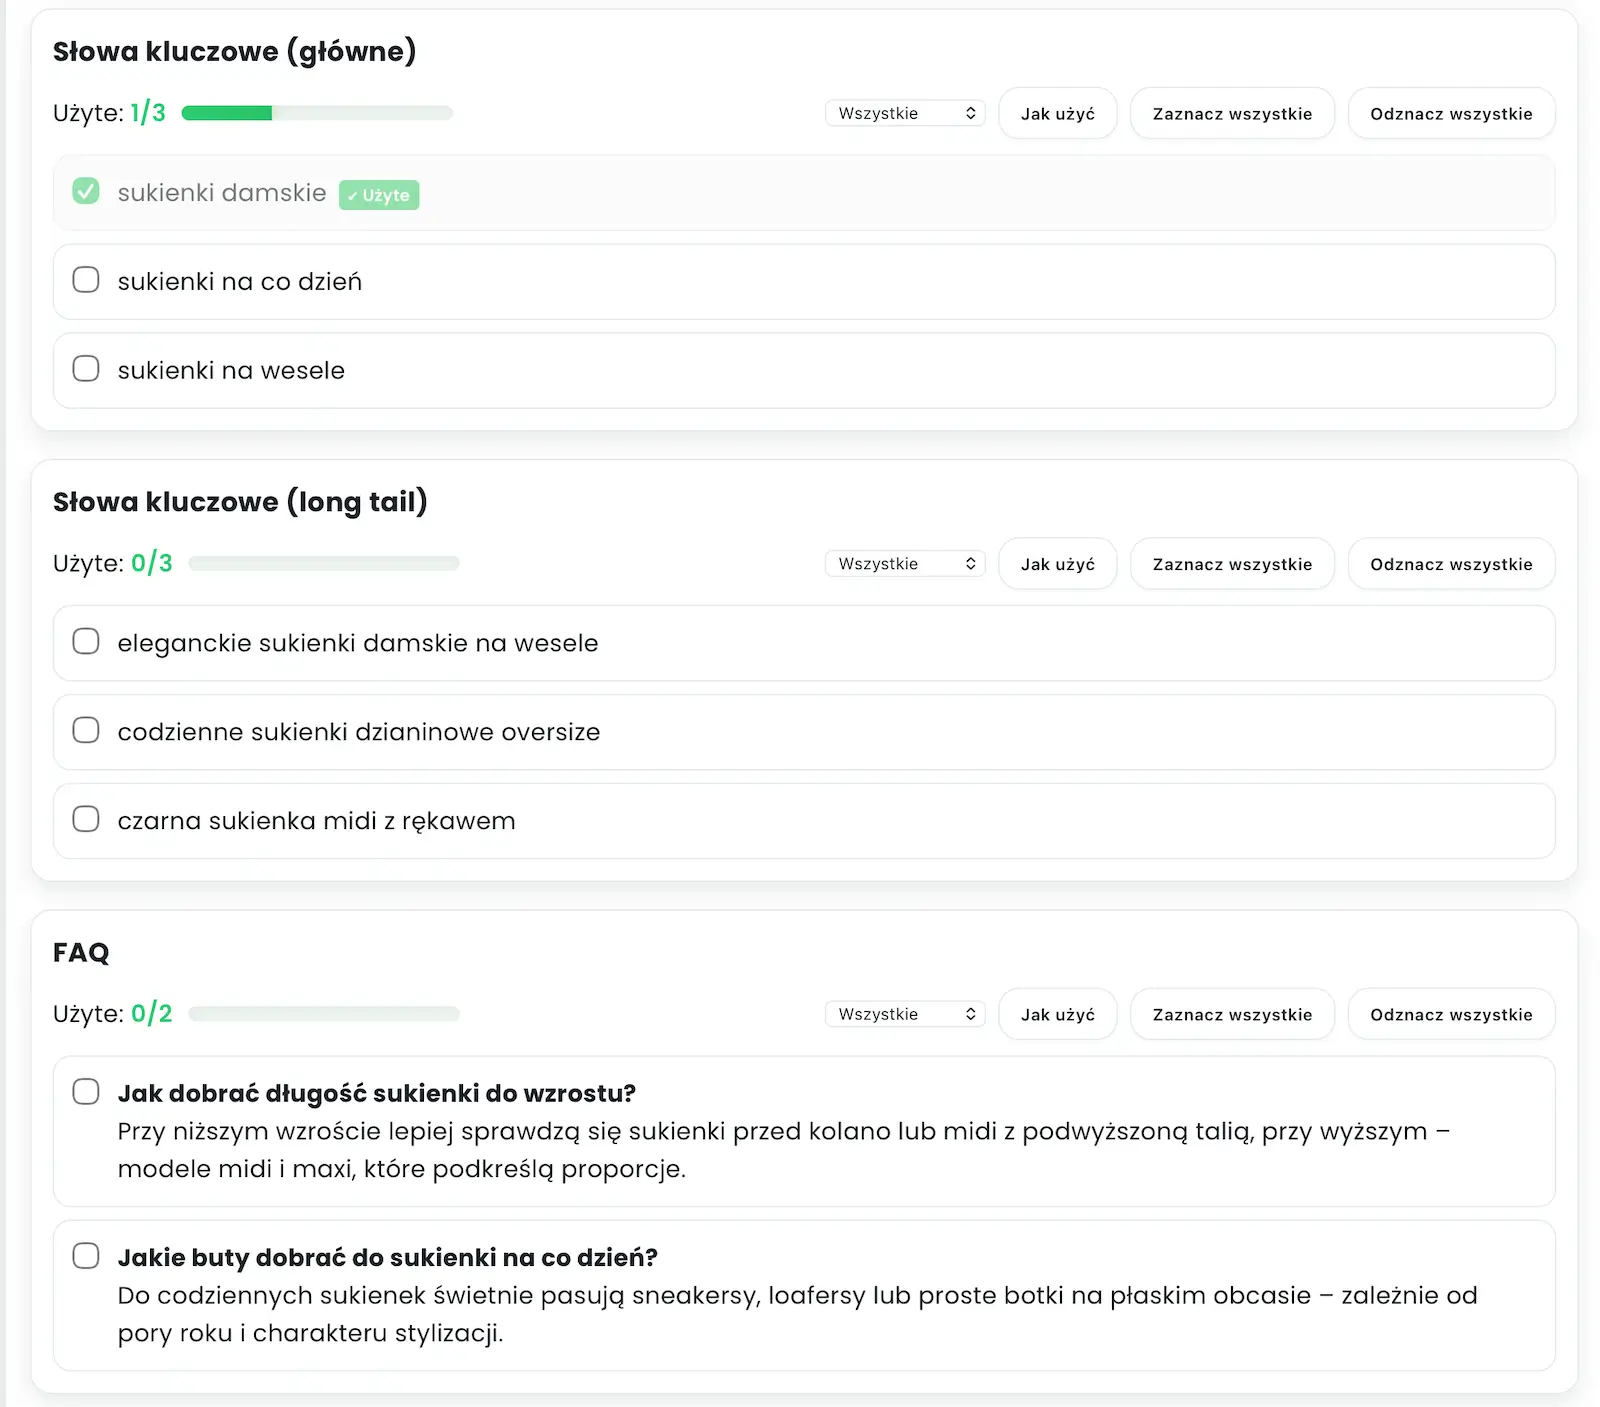Image resolution: width=1600 pixels, height=1407 pixels.
Task: Enable 'czarna sukienka midi z rękawem' checkbox
Action: 86,819
